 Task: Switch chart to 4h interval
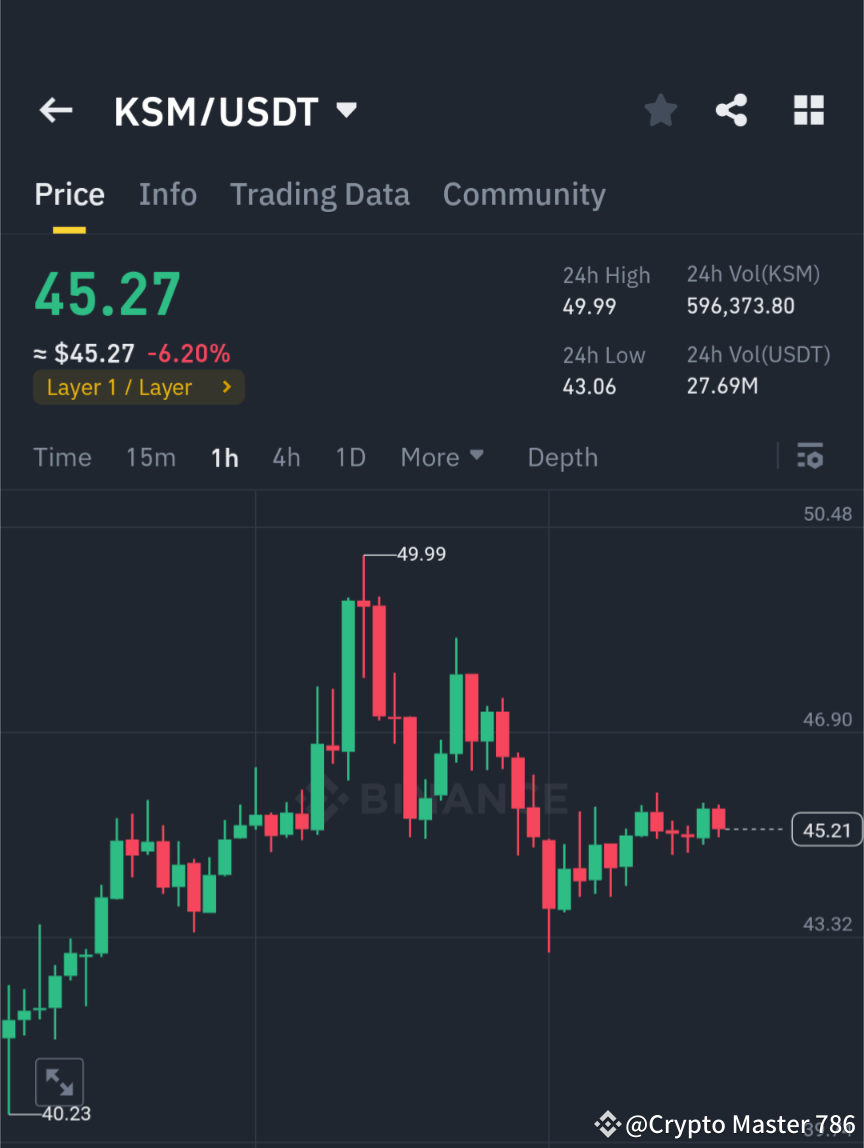click(x=286, y=457)
